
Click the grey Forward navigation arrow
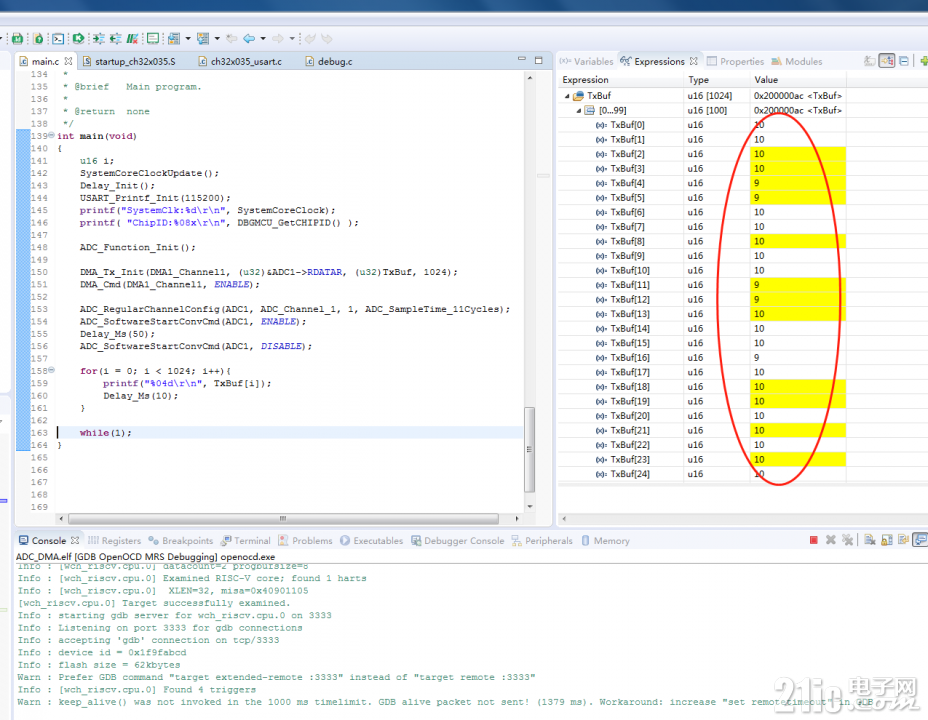(x=278, y=38)
